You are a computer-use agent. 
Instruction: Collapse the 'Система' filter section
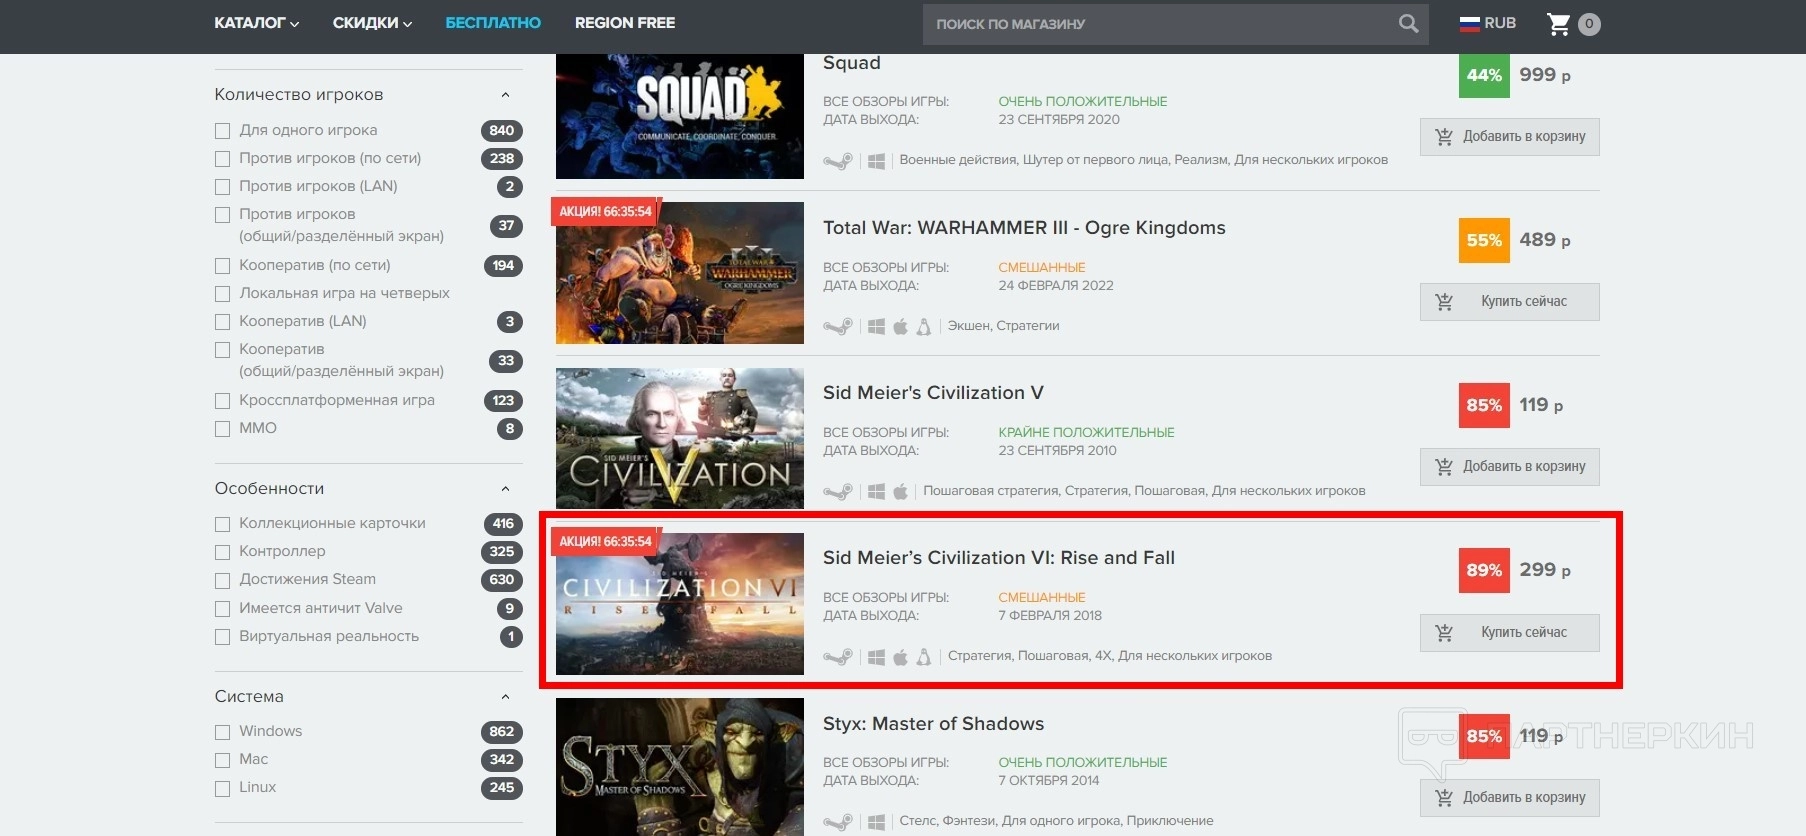[505, 697]
